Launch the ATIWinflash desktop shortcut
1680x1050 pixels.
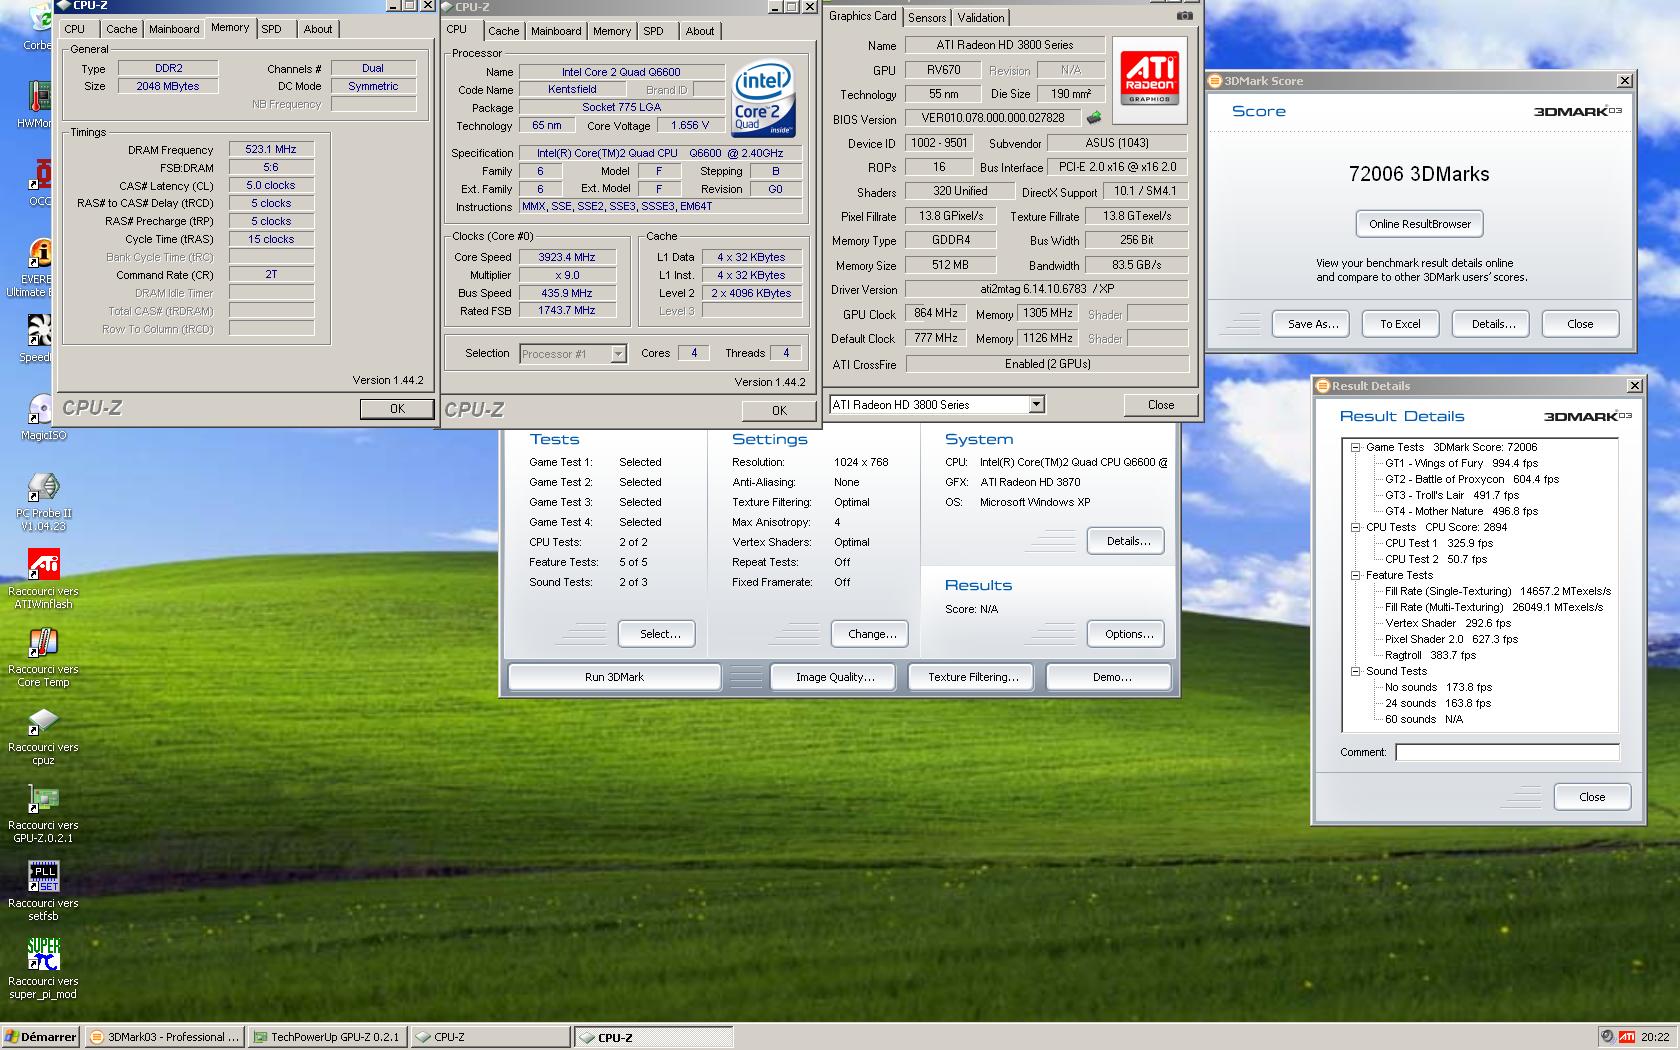[x=43, y=565]
